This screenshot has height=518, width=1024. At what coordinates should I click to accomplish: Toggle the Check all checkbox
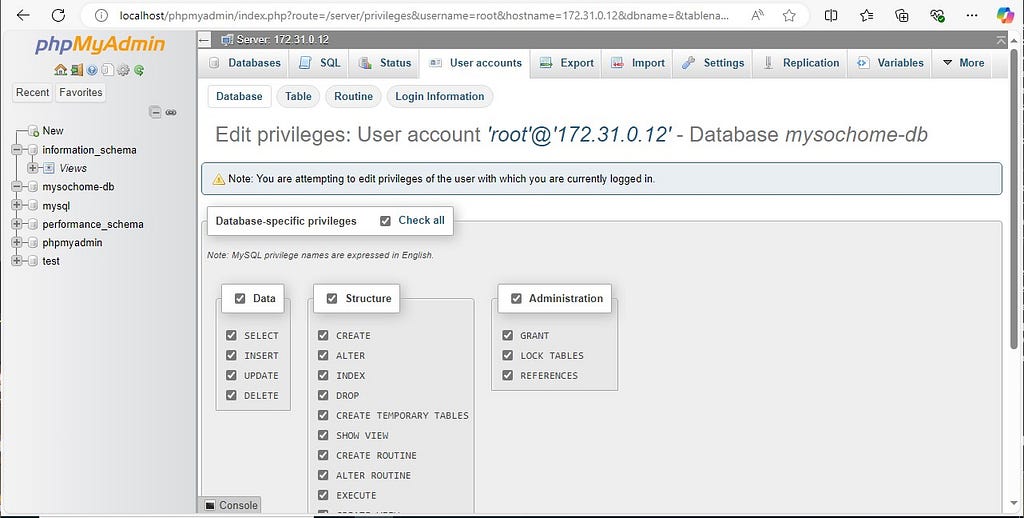click(x=385, y=221)
